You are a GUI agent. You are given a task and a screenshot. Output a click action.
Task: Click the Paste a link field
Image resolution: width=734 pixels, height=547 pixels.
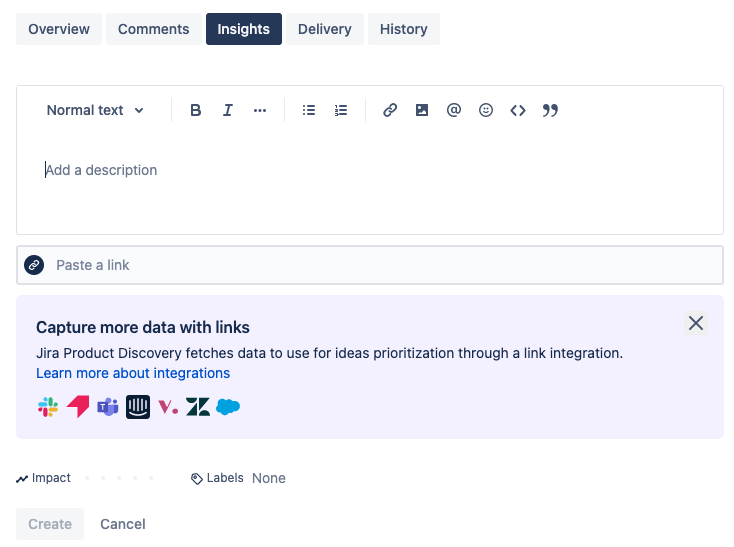(x=370, y=265)
